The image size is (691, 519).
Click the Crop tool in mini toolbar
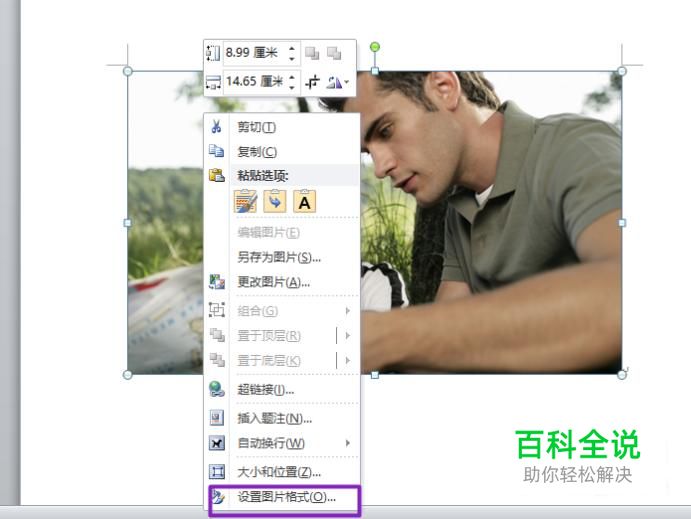tap(312, 82)
